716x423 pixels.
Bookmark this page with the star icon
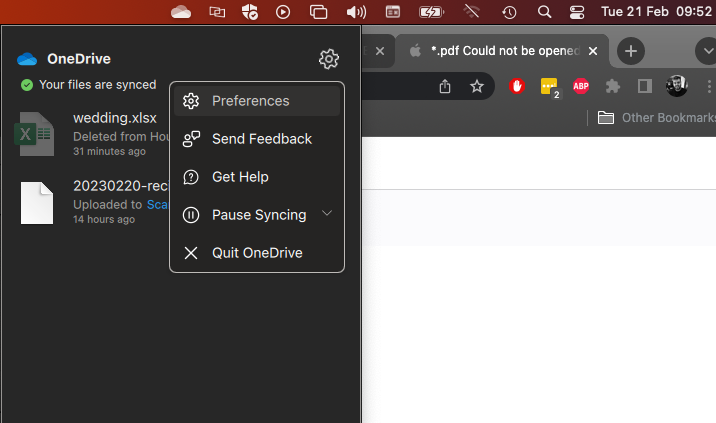point(477,86)
